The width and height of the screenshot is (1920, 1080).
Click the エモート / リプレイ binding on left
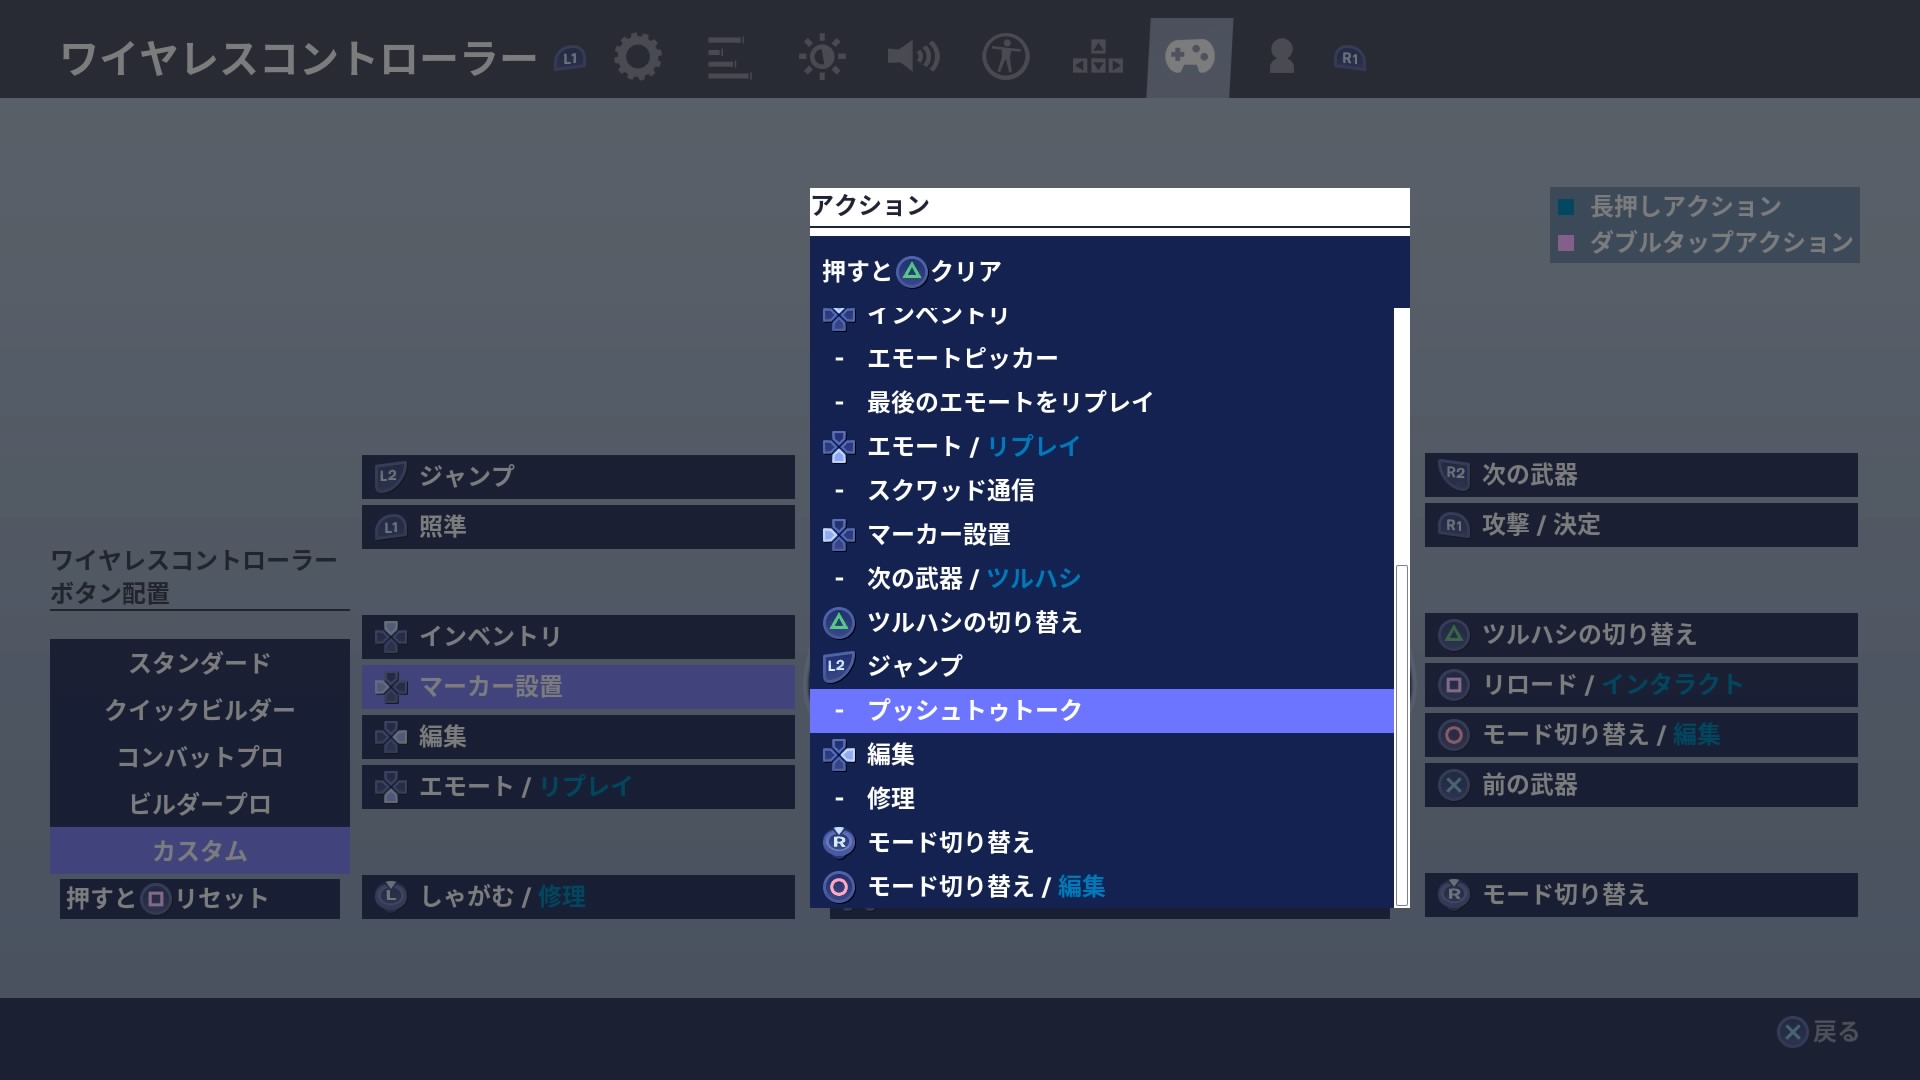[x=578, y=786]
